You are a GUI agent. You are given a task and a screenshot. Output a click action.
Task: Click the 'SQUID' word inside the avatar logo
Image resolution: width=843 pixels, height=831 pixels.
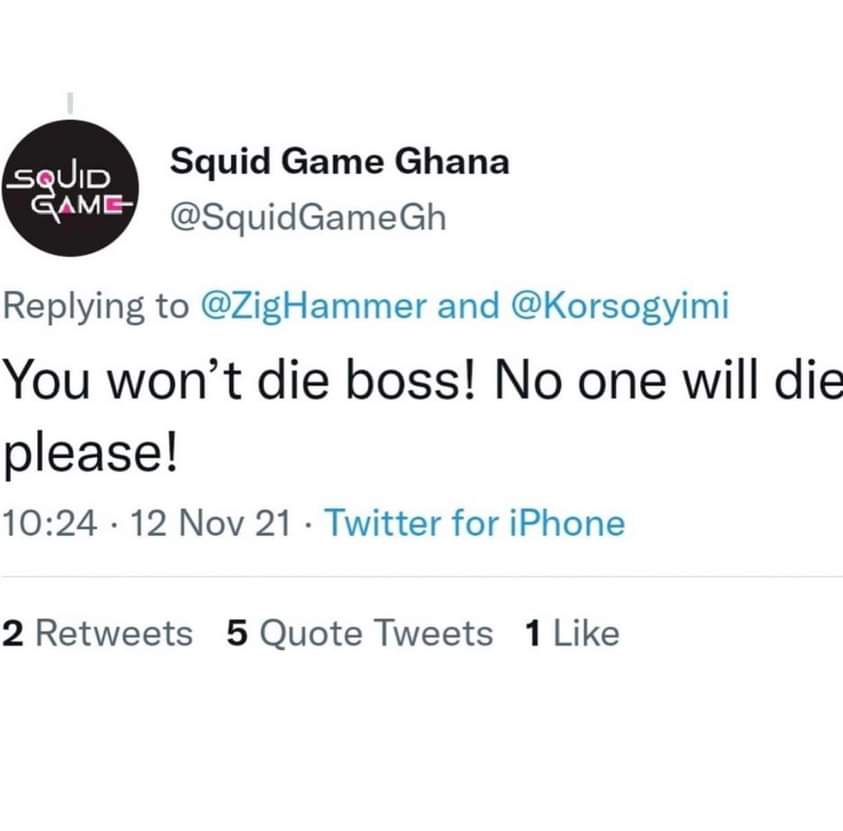point(61,177)
